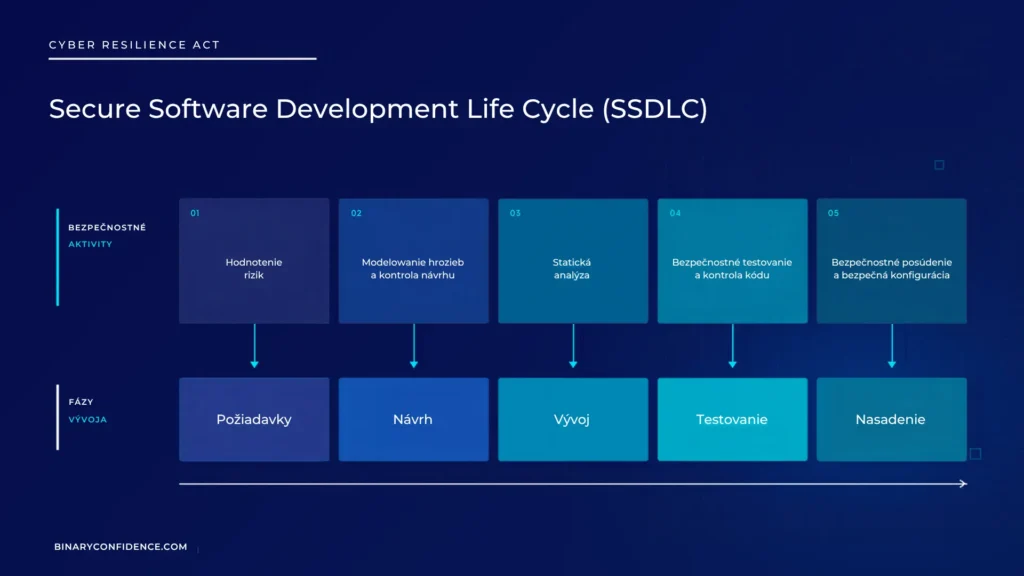1024x576 pixels.
Task: Open the BINARYCONFIDENCE.COM footer link
Action: (121, 547)
